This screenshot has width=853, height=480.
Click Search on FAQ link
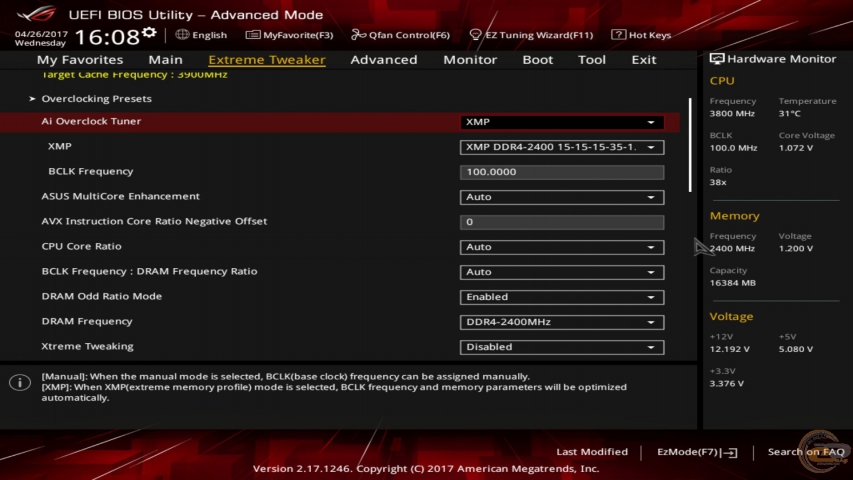(806, 452)
